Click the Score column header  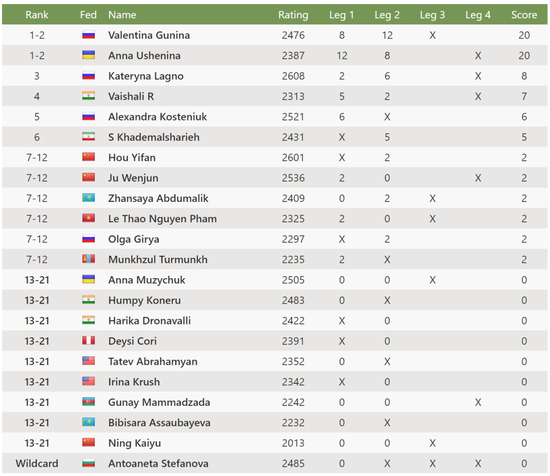coord(524,15)
